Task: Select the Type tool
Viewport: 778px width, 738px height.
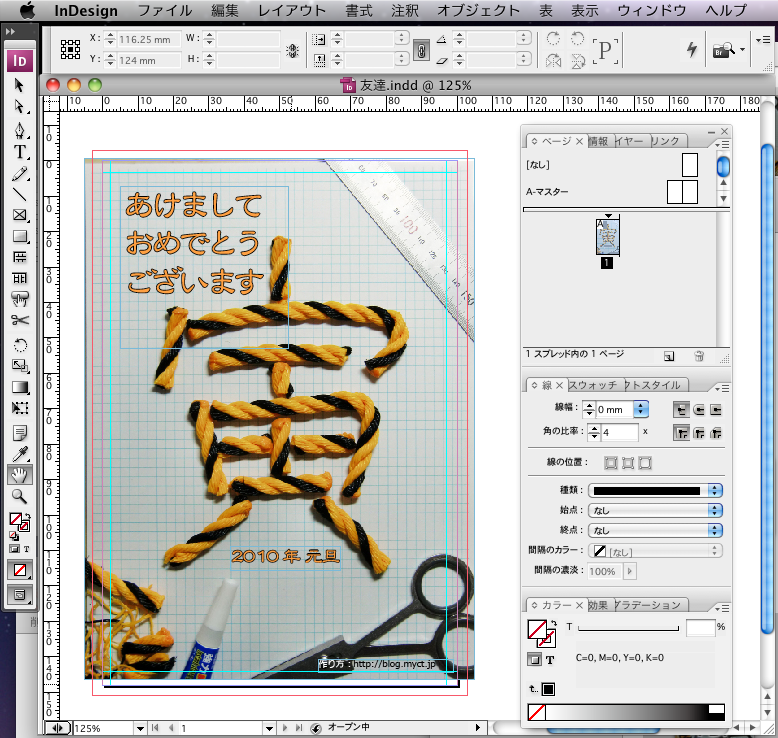Action: (x=19, y=151)
